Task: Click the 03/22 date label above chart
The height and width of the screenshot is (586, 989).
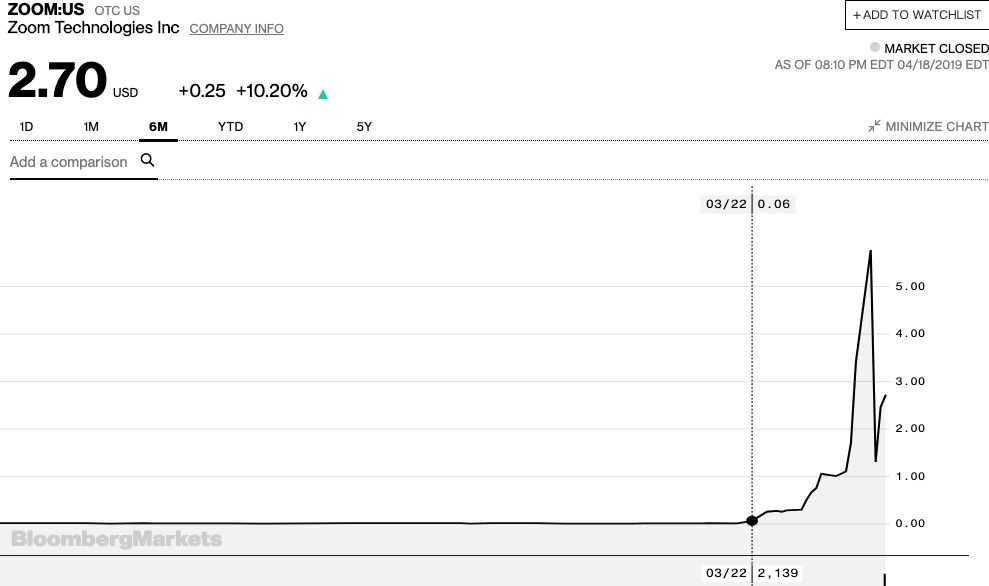Action: 726,204
